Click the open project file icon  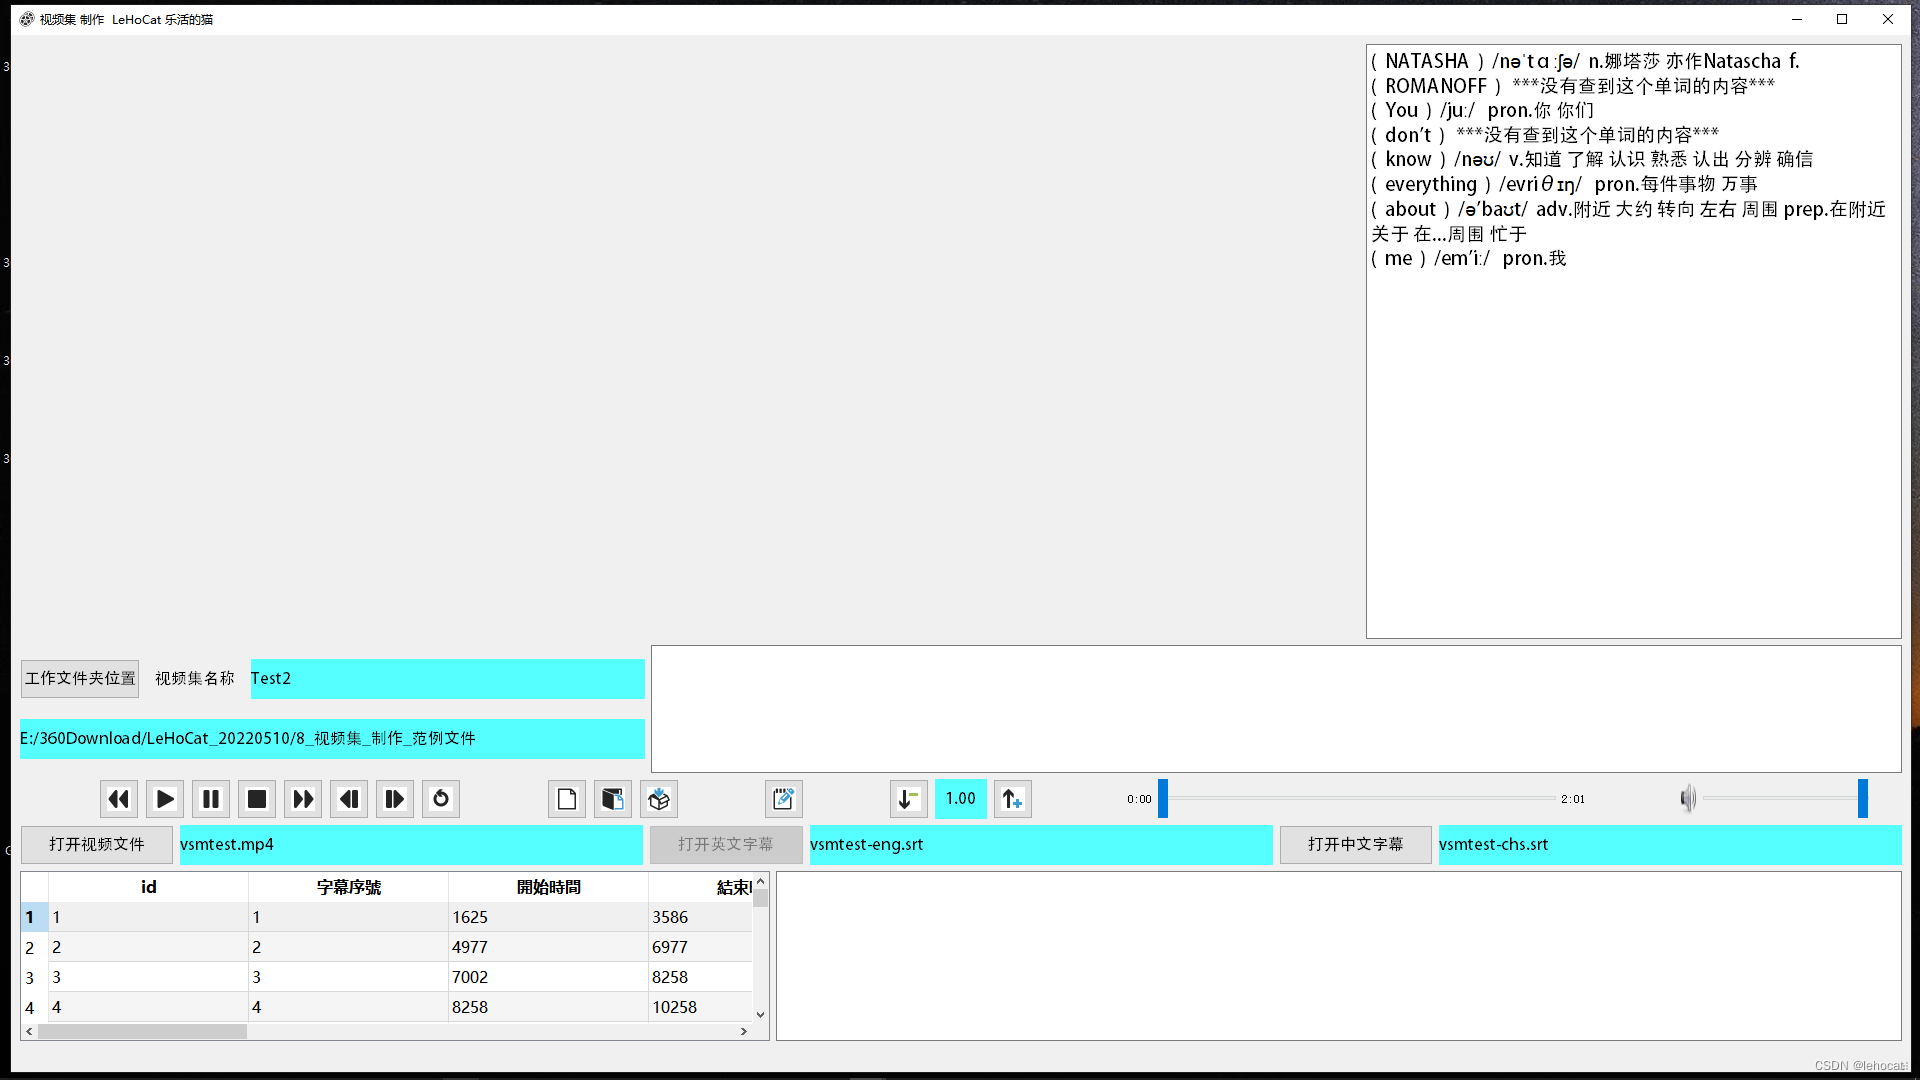pos(613,799)
